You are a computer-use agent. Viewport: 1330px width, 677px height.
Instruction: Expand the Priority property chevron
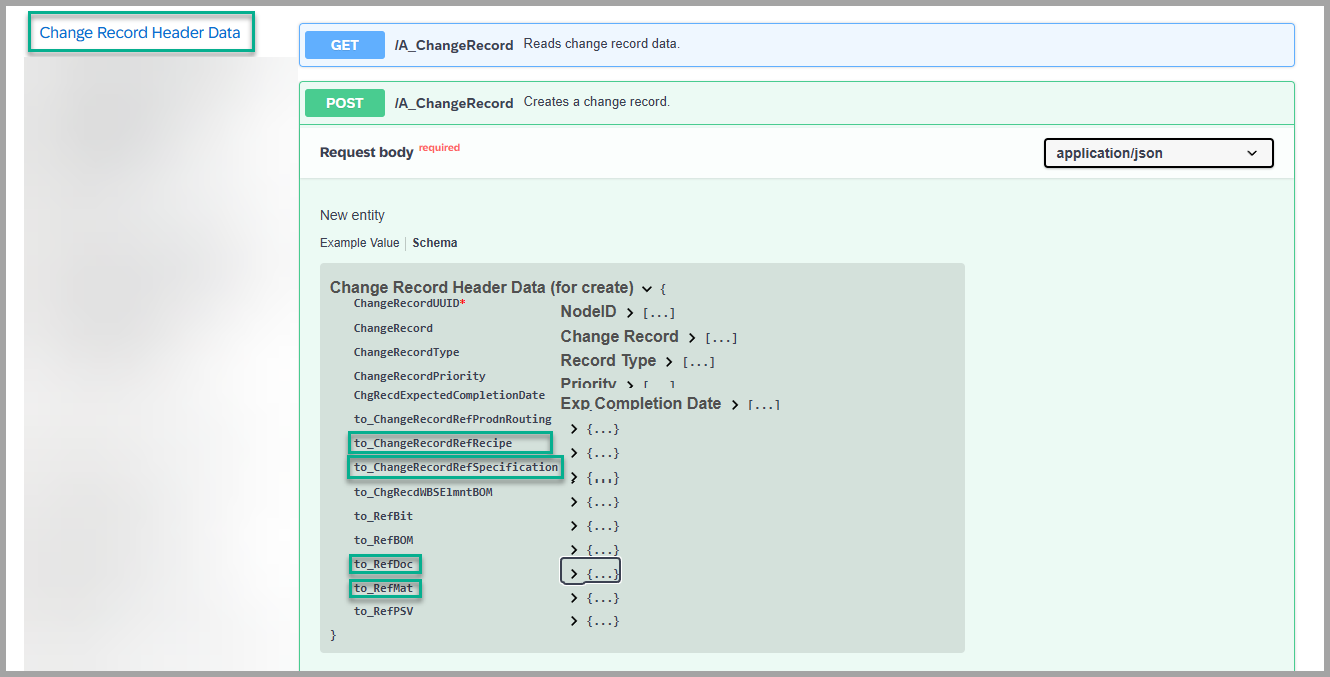pos(630,385)
